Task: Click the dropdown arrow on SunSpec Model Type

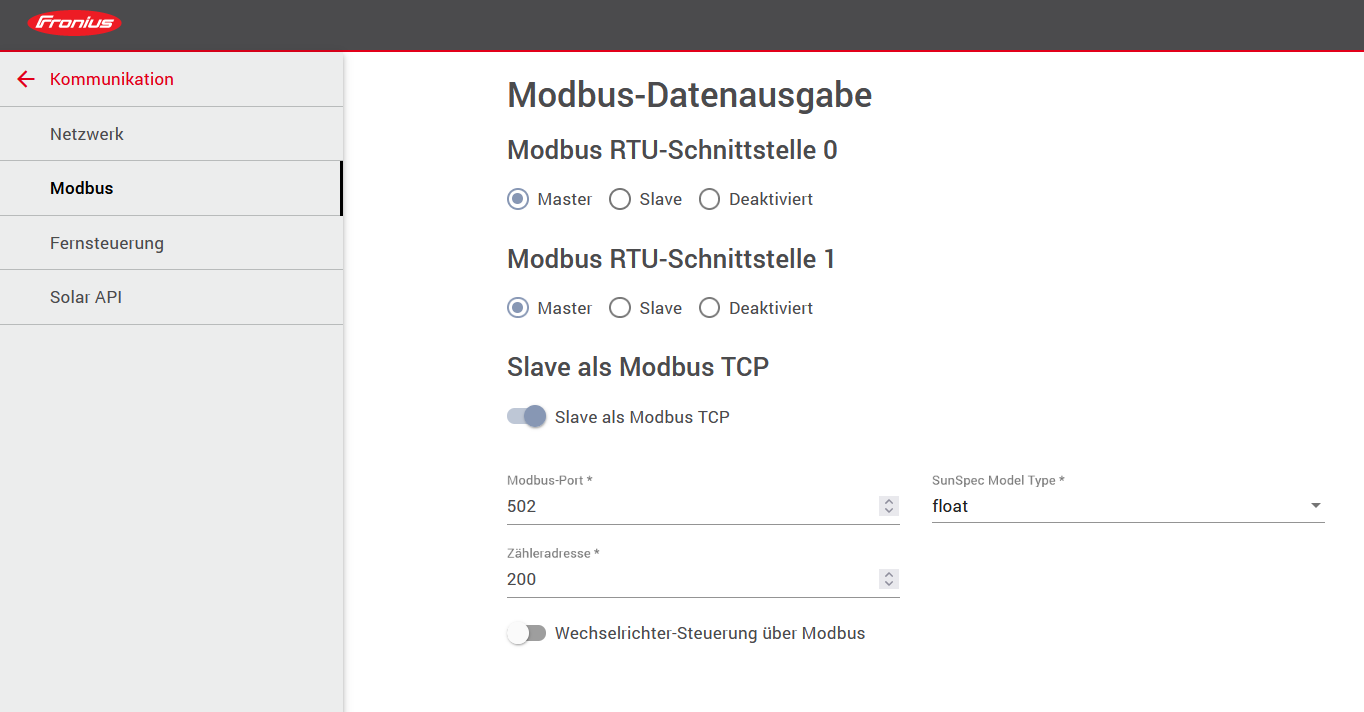Action: (x=1315, y=505)
